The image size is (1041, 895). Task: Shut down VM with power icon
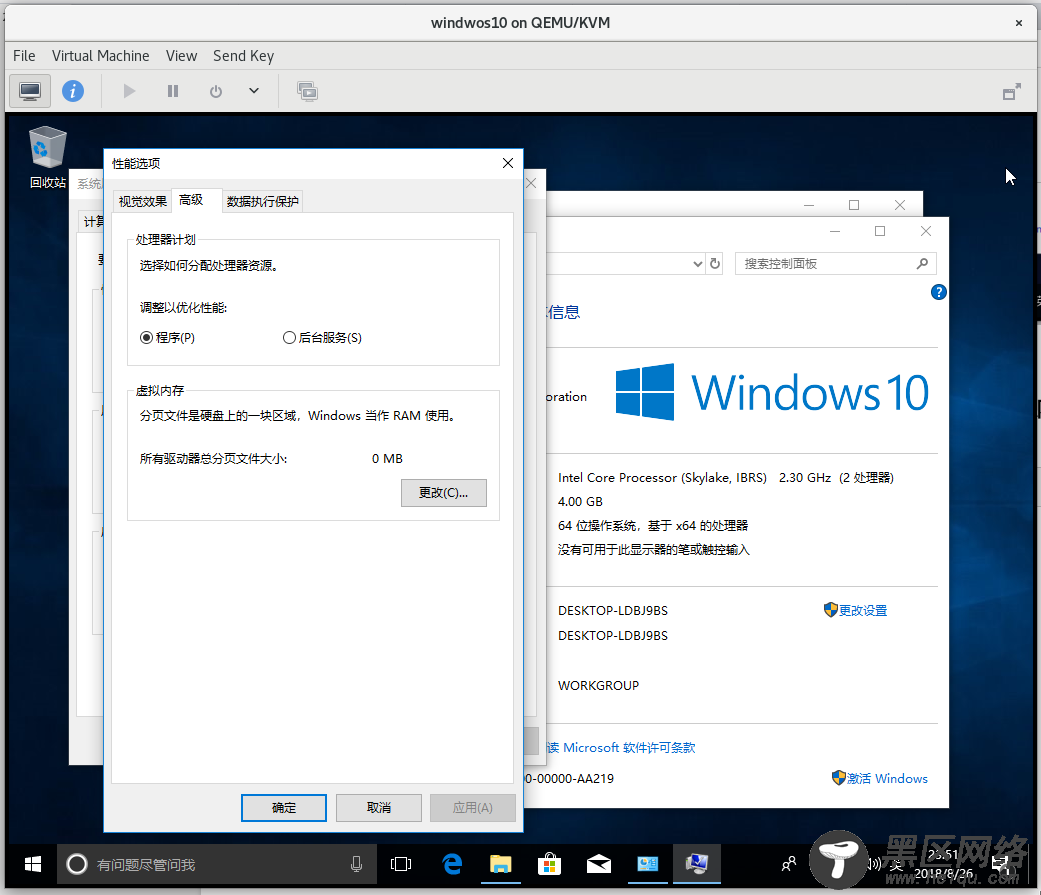click(216, 91)
